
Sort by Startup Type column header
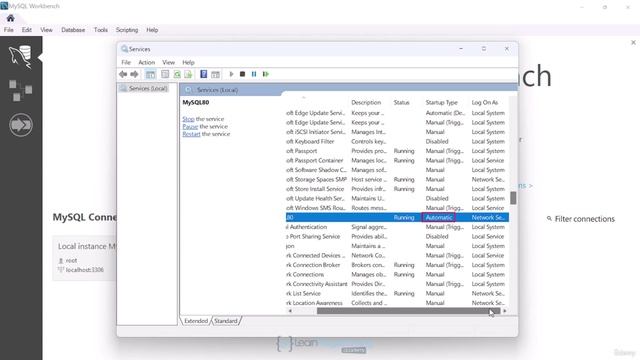pos(442,102)
